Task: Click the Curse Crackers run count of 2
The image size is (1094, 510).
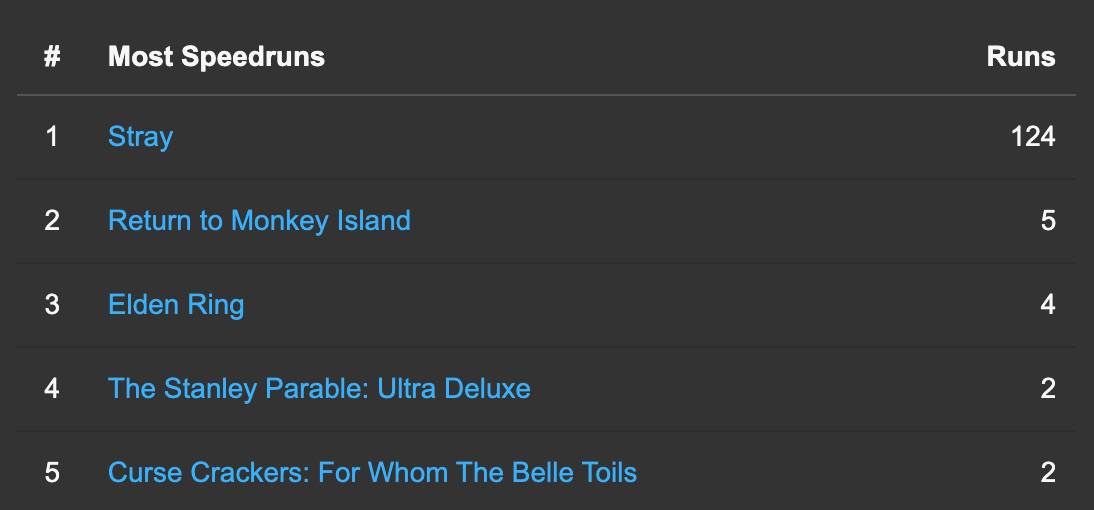Action: click(x=1047, y=472)
